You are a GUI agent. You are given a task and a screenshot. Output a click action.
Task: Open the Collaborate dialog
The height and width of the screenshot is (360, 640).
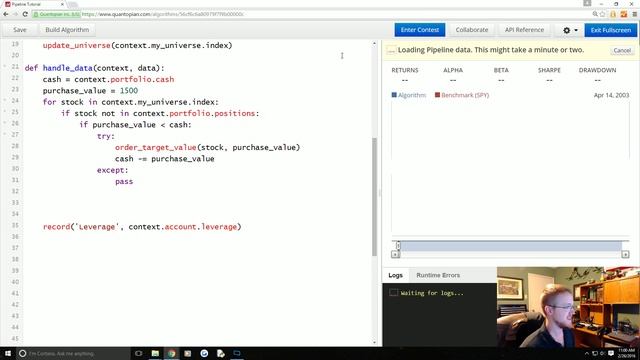(472, 30)
